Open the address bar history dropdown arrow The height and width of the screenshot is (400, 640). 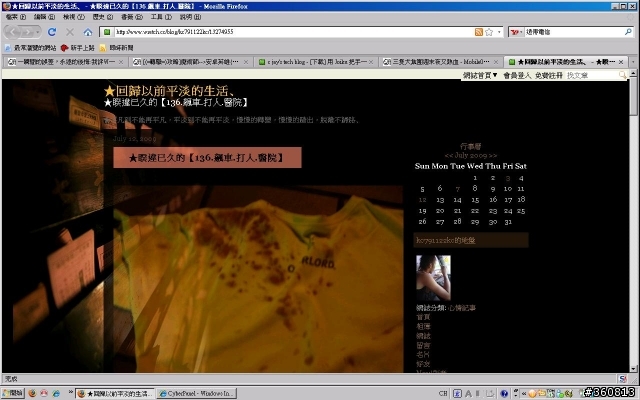499,32
